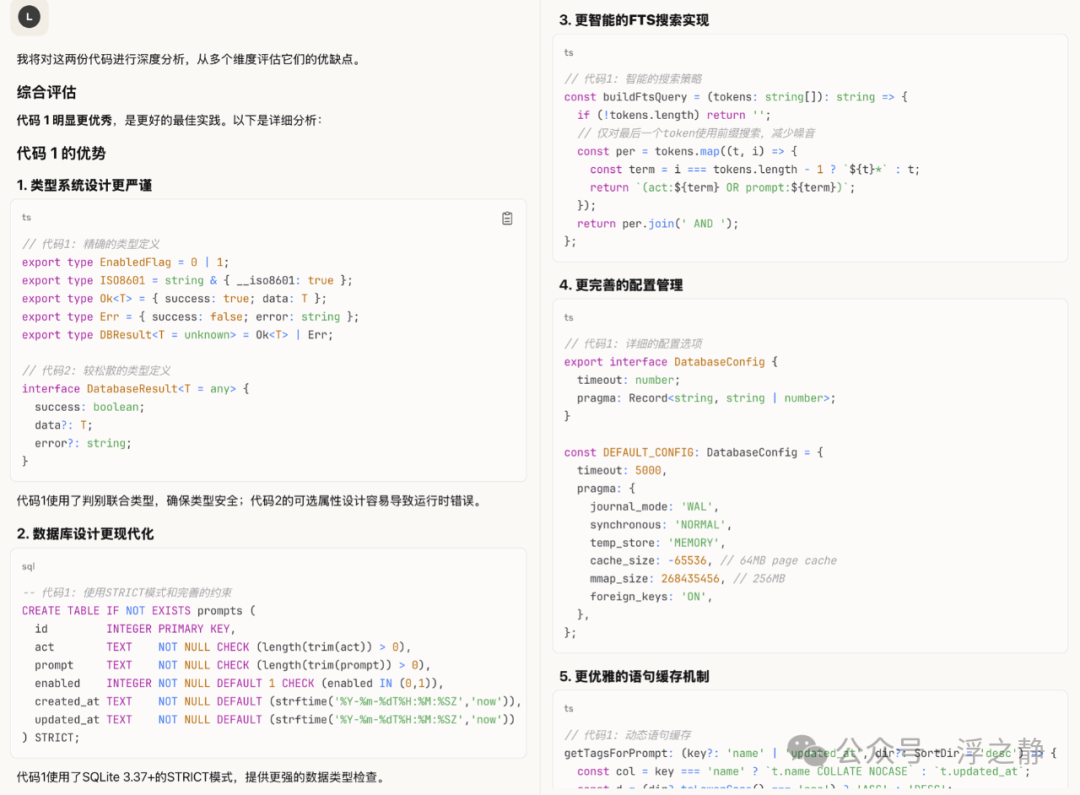Click the "created_at TEXT NOT NULL DEFAULT" row
The width and height of the screenshot is (1080, 795).
pos(278,701)
